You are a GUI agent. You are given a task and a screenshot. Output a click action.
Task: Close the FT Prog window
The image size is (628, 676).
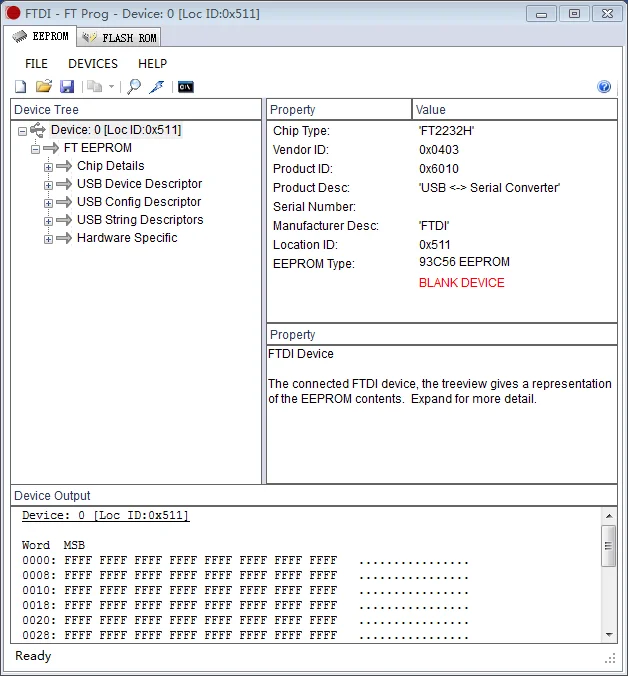point(607,14)
